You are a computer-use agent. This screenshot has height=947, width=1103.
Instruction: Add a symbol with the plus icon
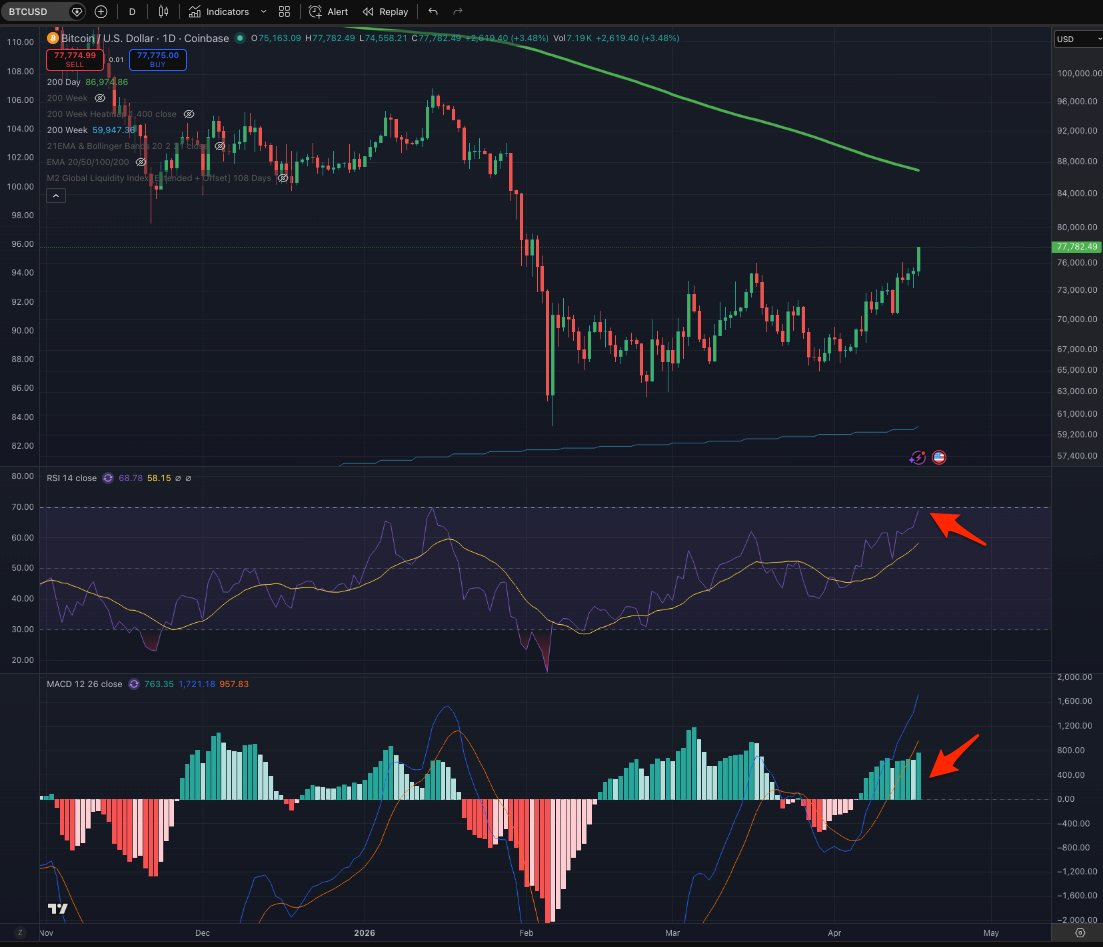101,11
